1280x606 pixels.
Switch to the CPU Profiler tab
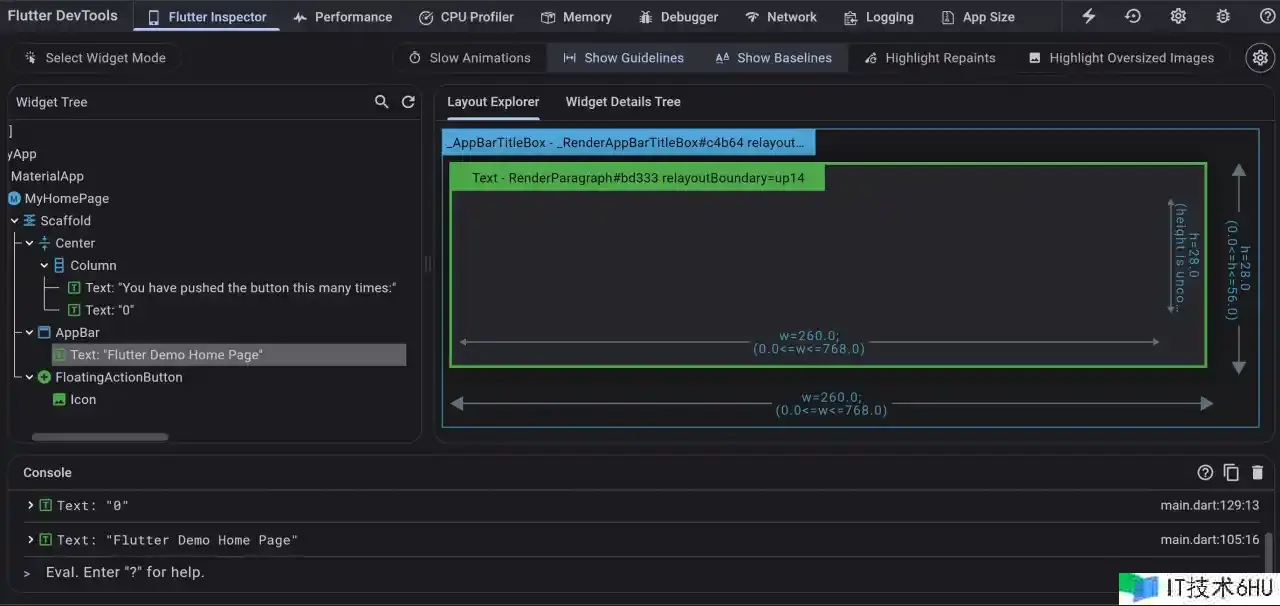(x=466, y=17)
